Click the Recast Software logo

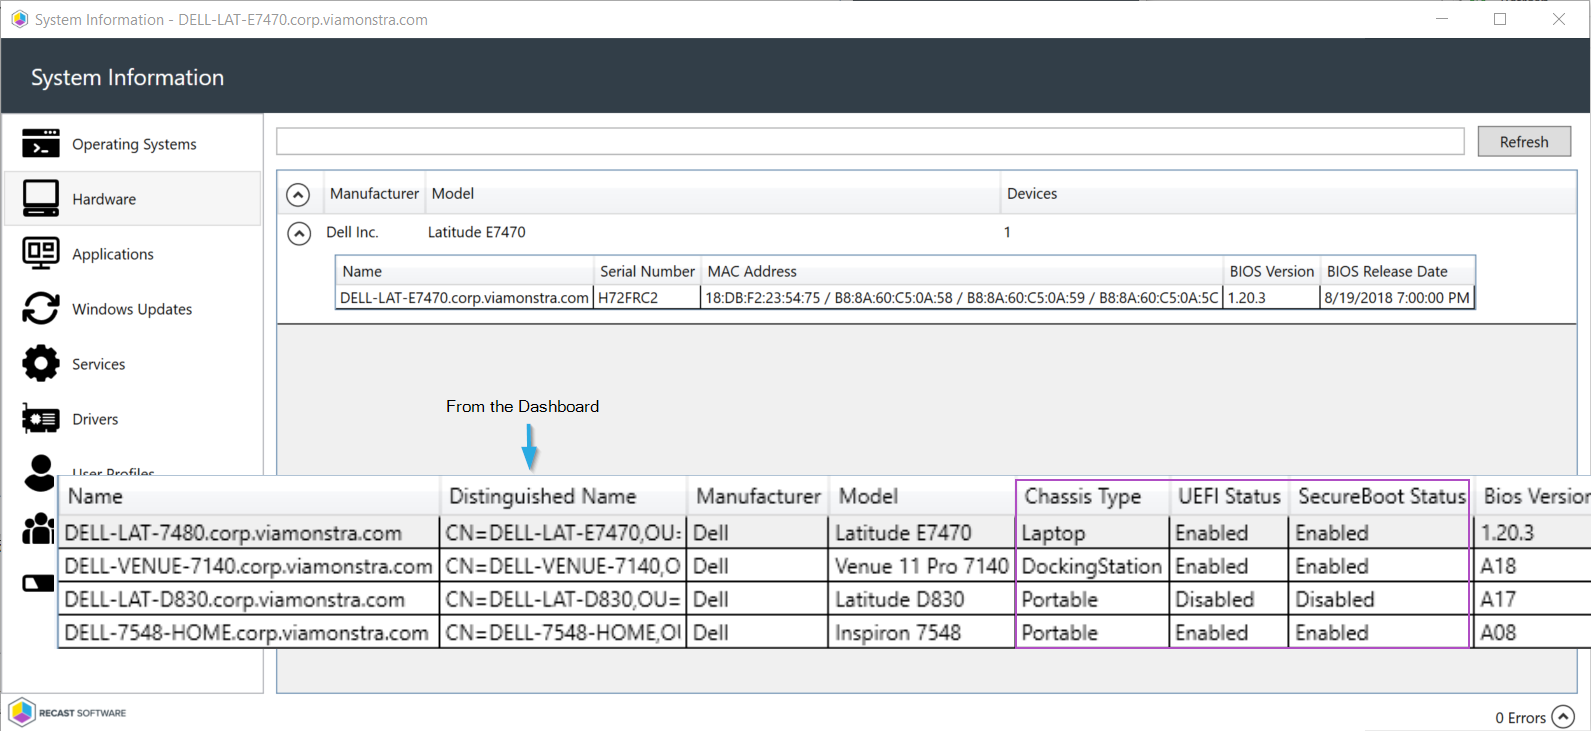point(22,713)
